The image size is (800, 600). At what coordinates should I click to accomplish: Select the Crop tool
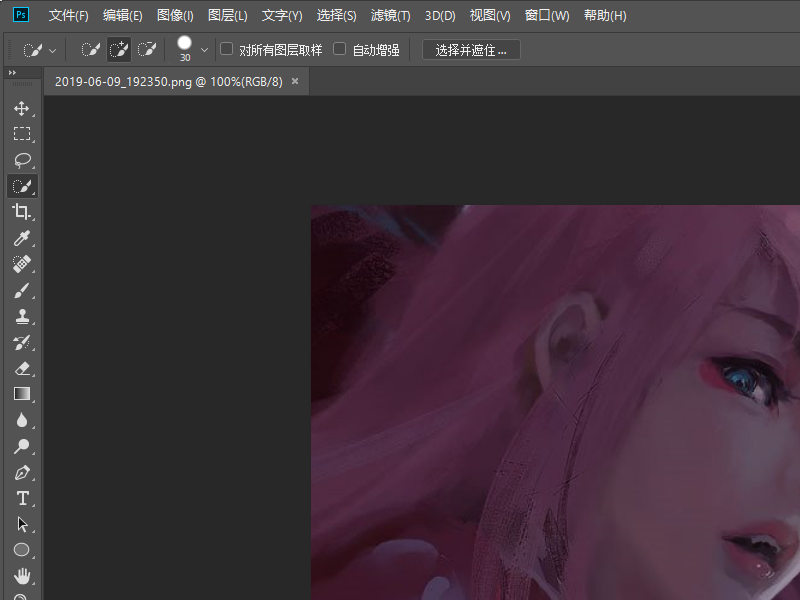[21, 212]
